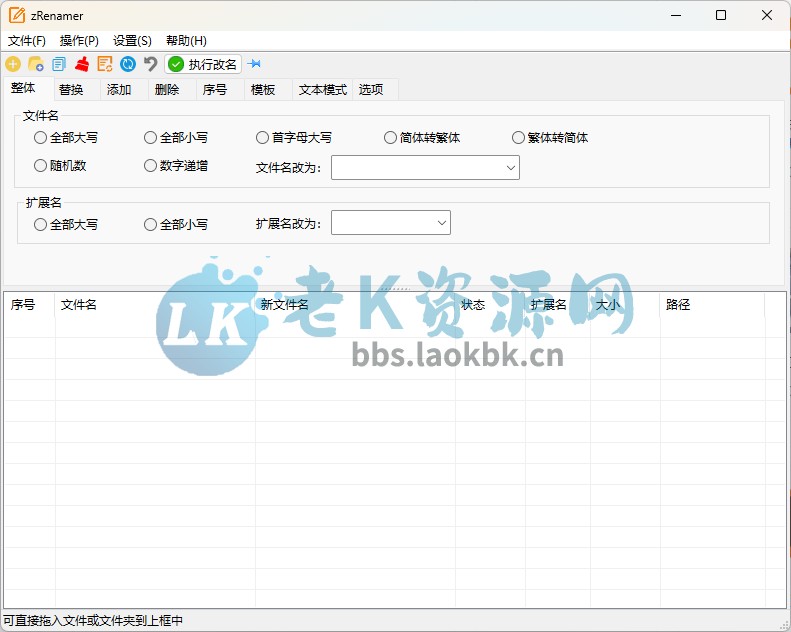Click the 新文件名 column header
Image resolution: width=791 pixels, height=632 pixels.
(355, 305)
